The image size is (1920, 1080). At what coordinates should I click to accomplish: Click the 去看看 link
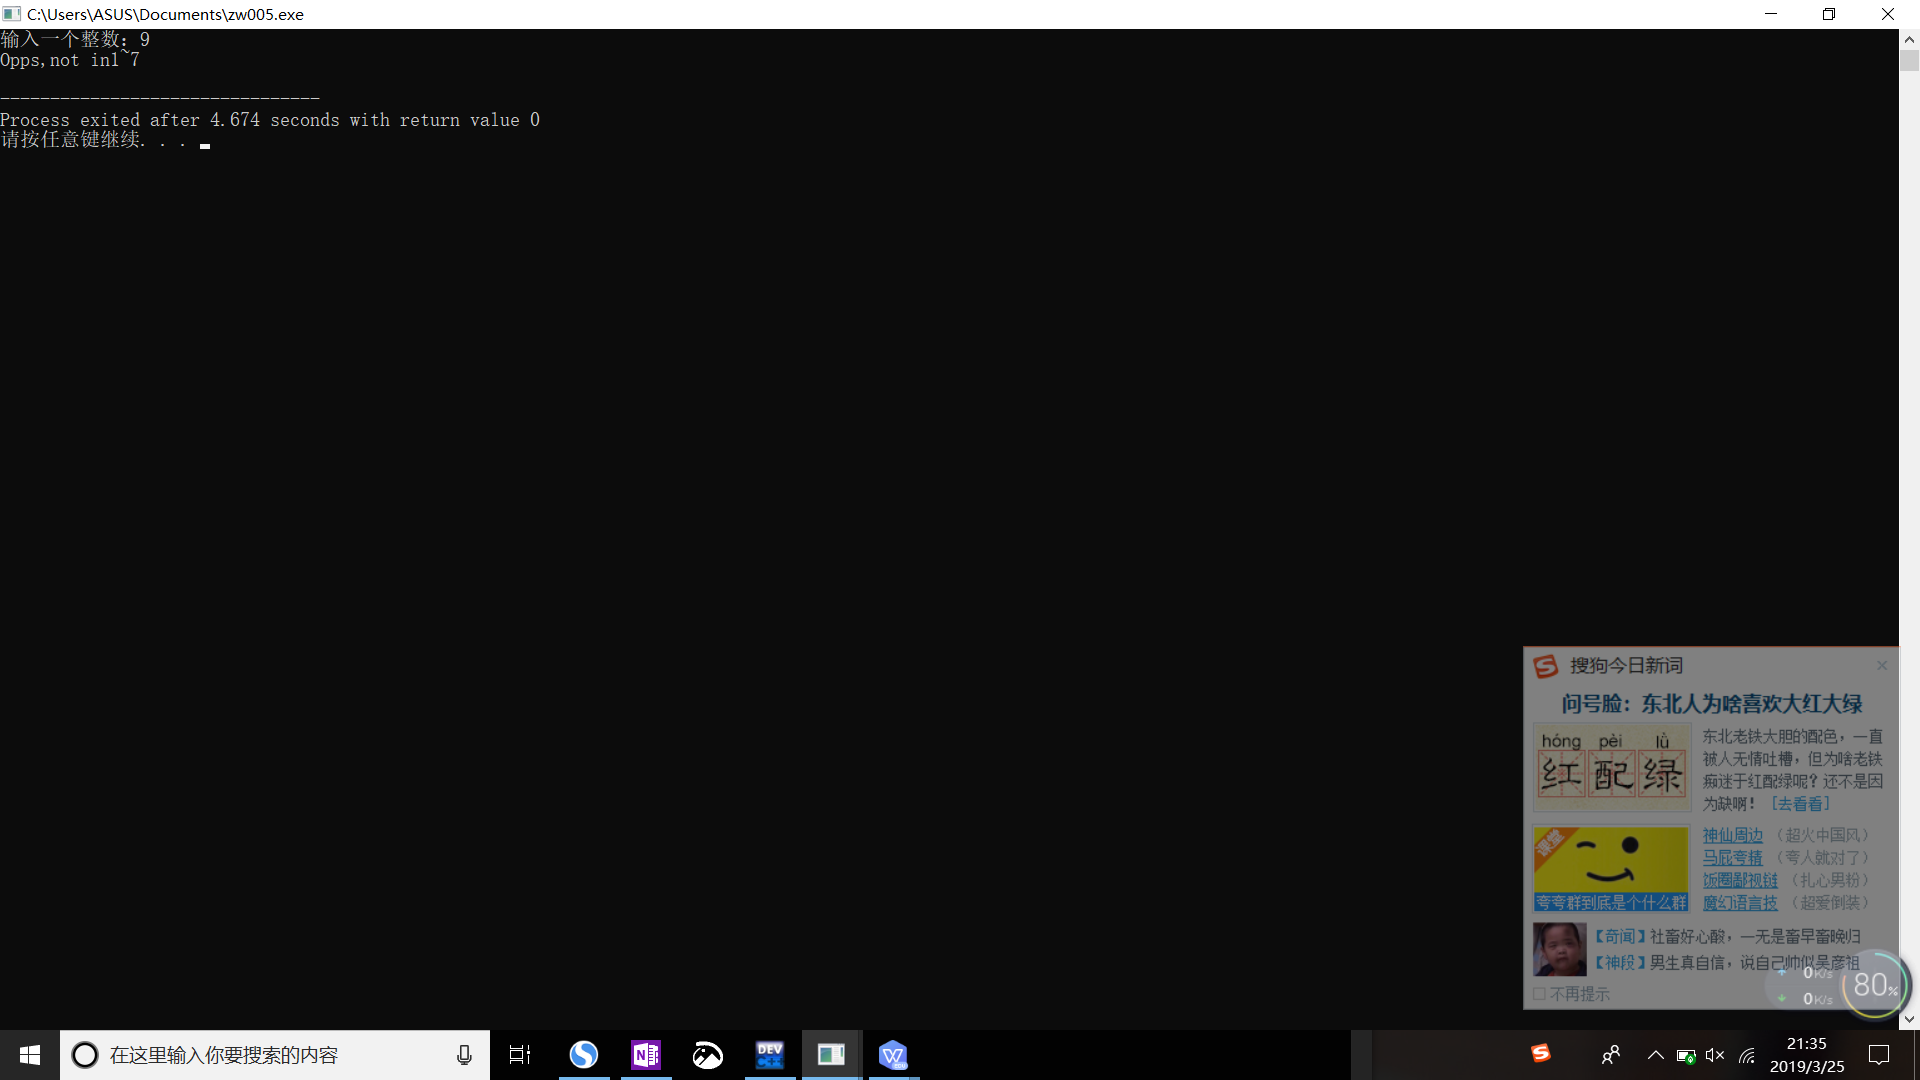[1800, 804]
